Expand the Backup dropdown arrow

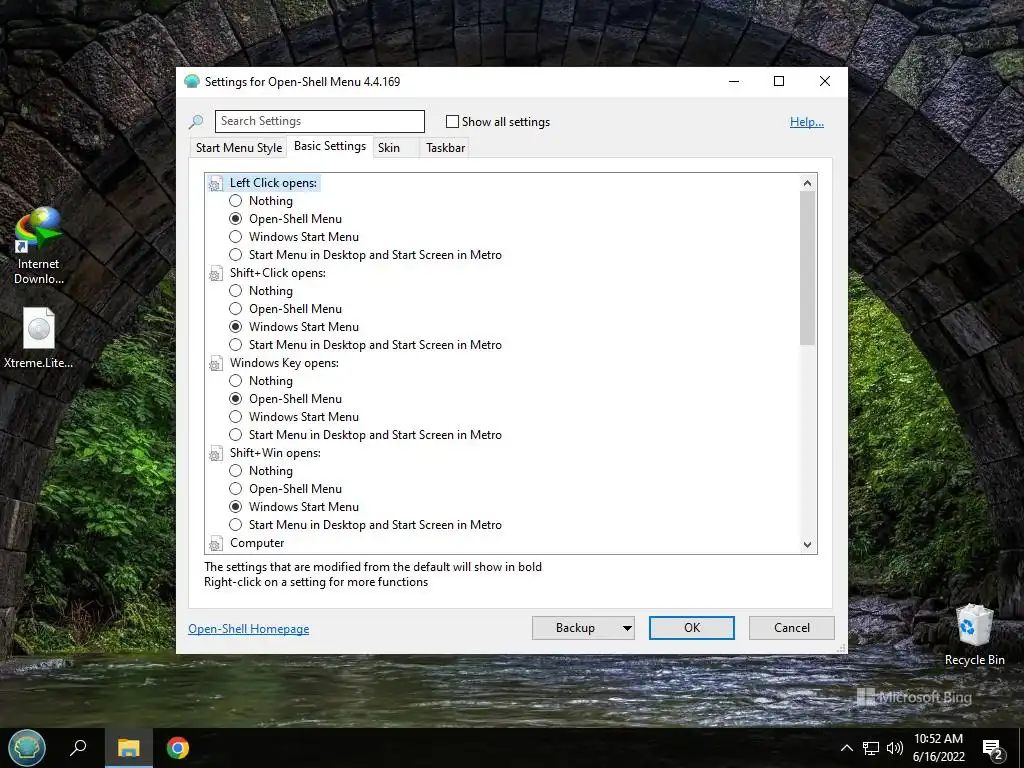tap(627, 628)
